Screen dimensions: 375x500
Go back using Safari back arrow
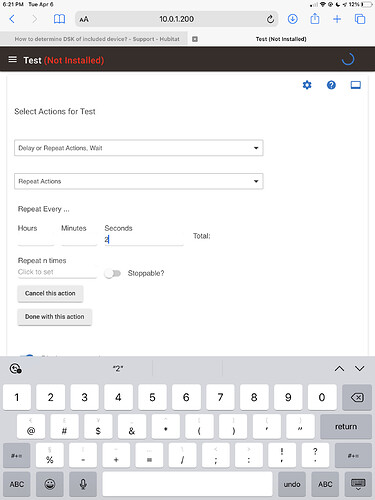12,19
